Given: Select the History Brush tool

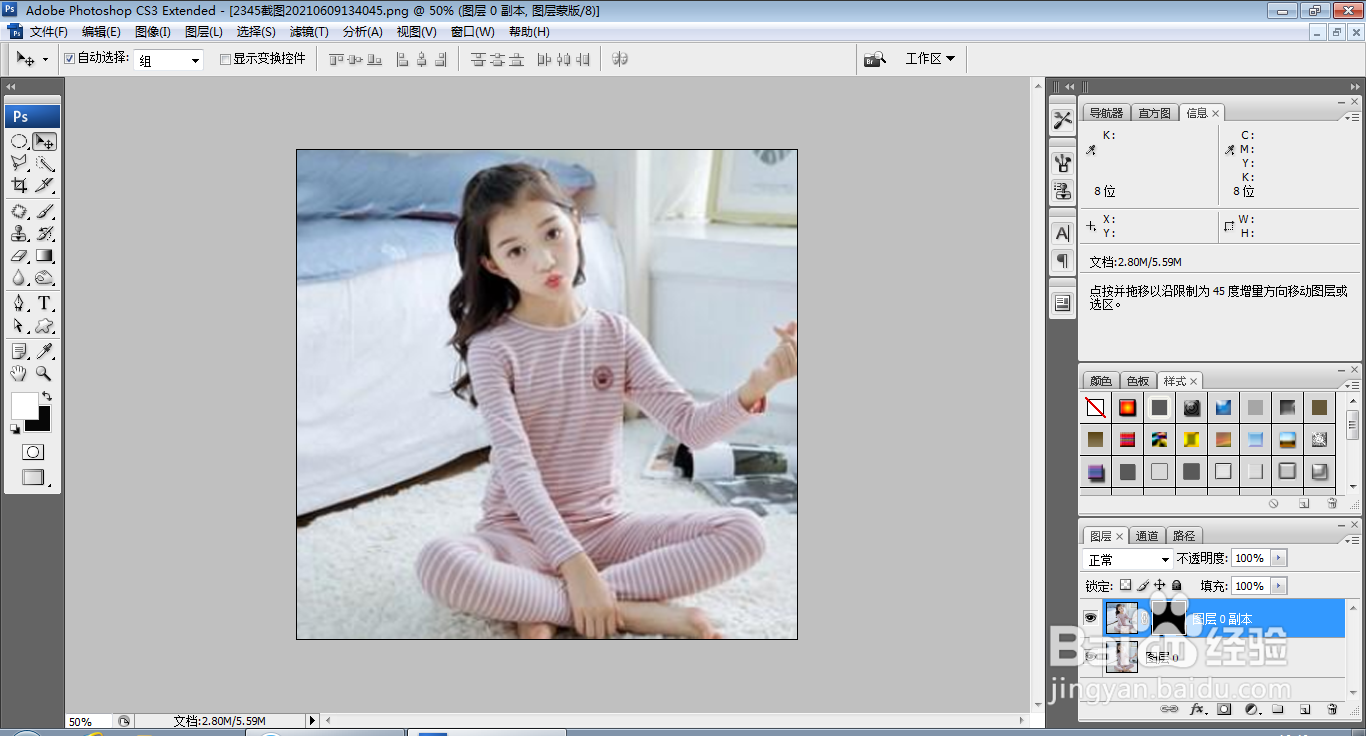Looking at the screenshot, I should pyautogui.click(x=44, y=234).
